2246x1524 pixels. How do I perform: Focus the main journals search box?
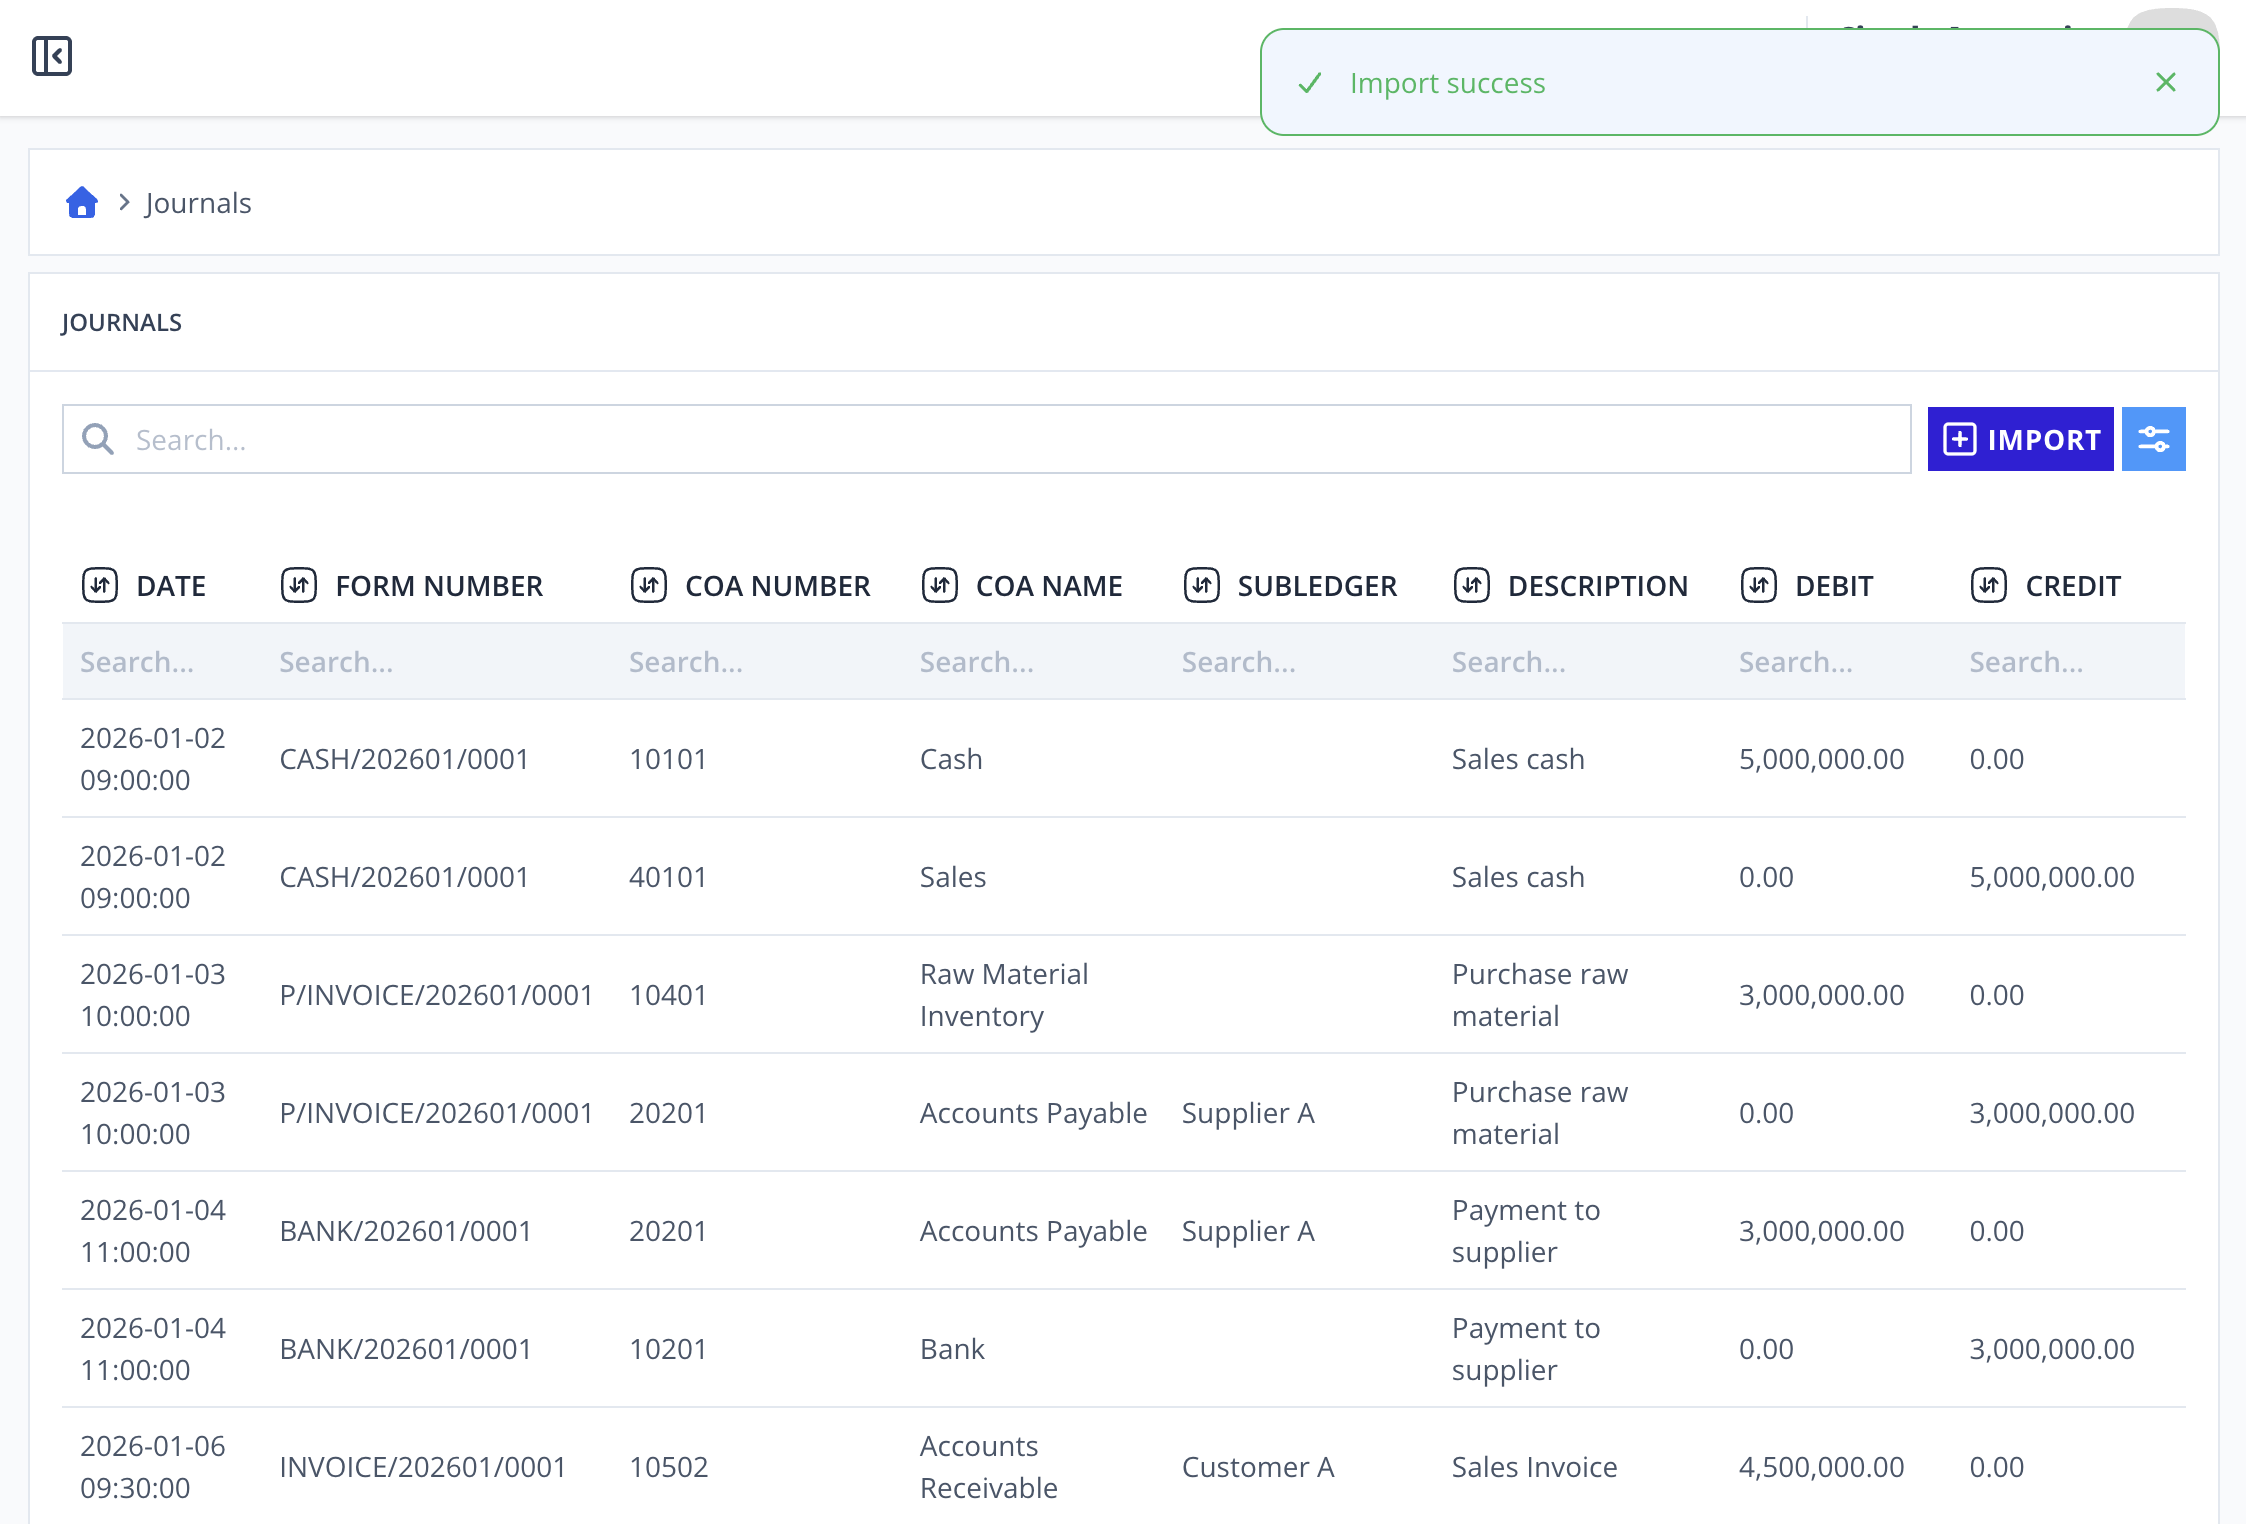pyautogui.click(x=987, y=439)
